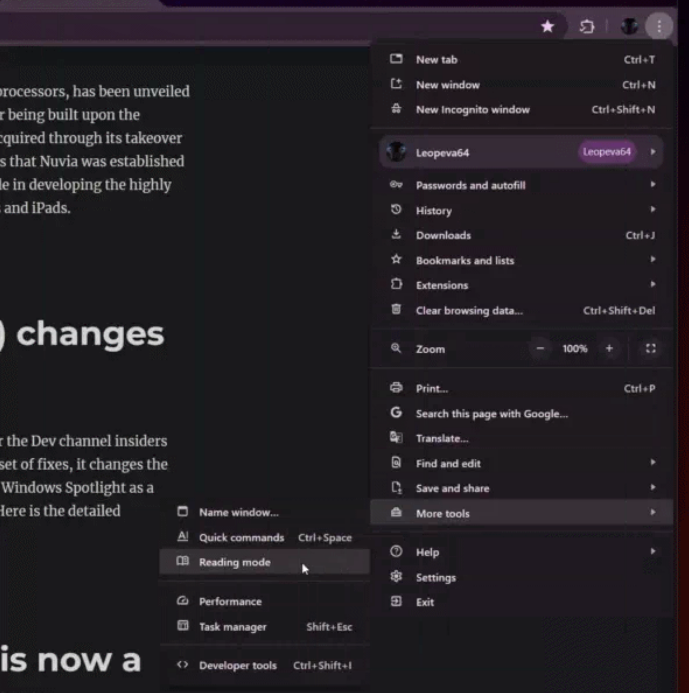The image size is (689, 693).
Task: Click the Settings gear icon
Action: 396,576
